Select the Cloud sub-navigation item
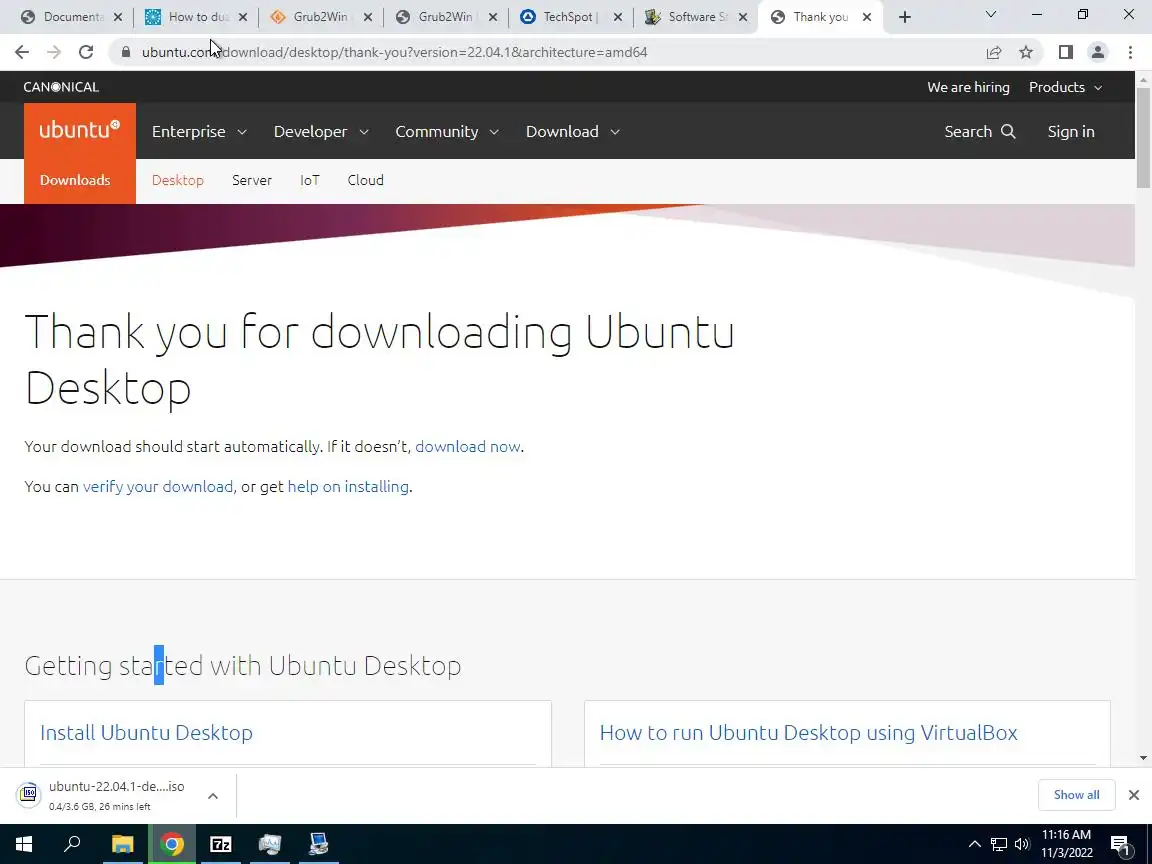The image size is (1152, 864). pos(365,180)
